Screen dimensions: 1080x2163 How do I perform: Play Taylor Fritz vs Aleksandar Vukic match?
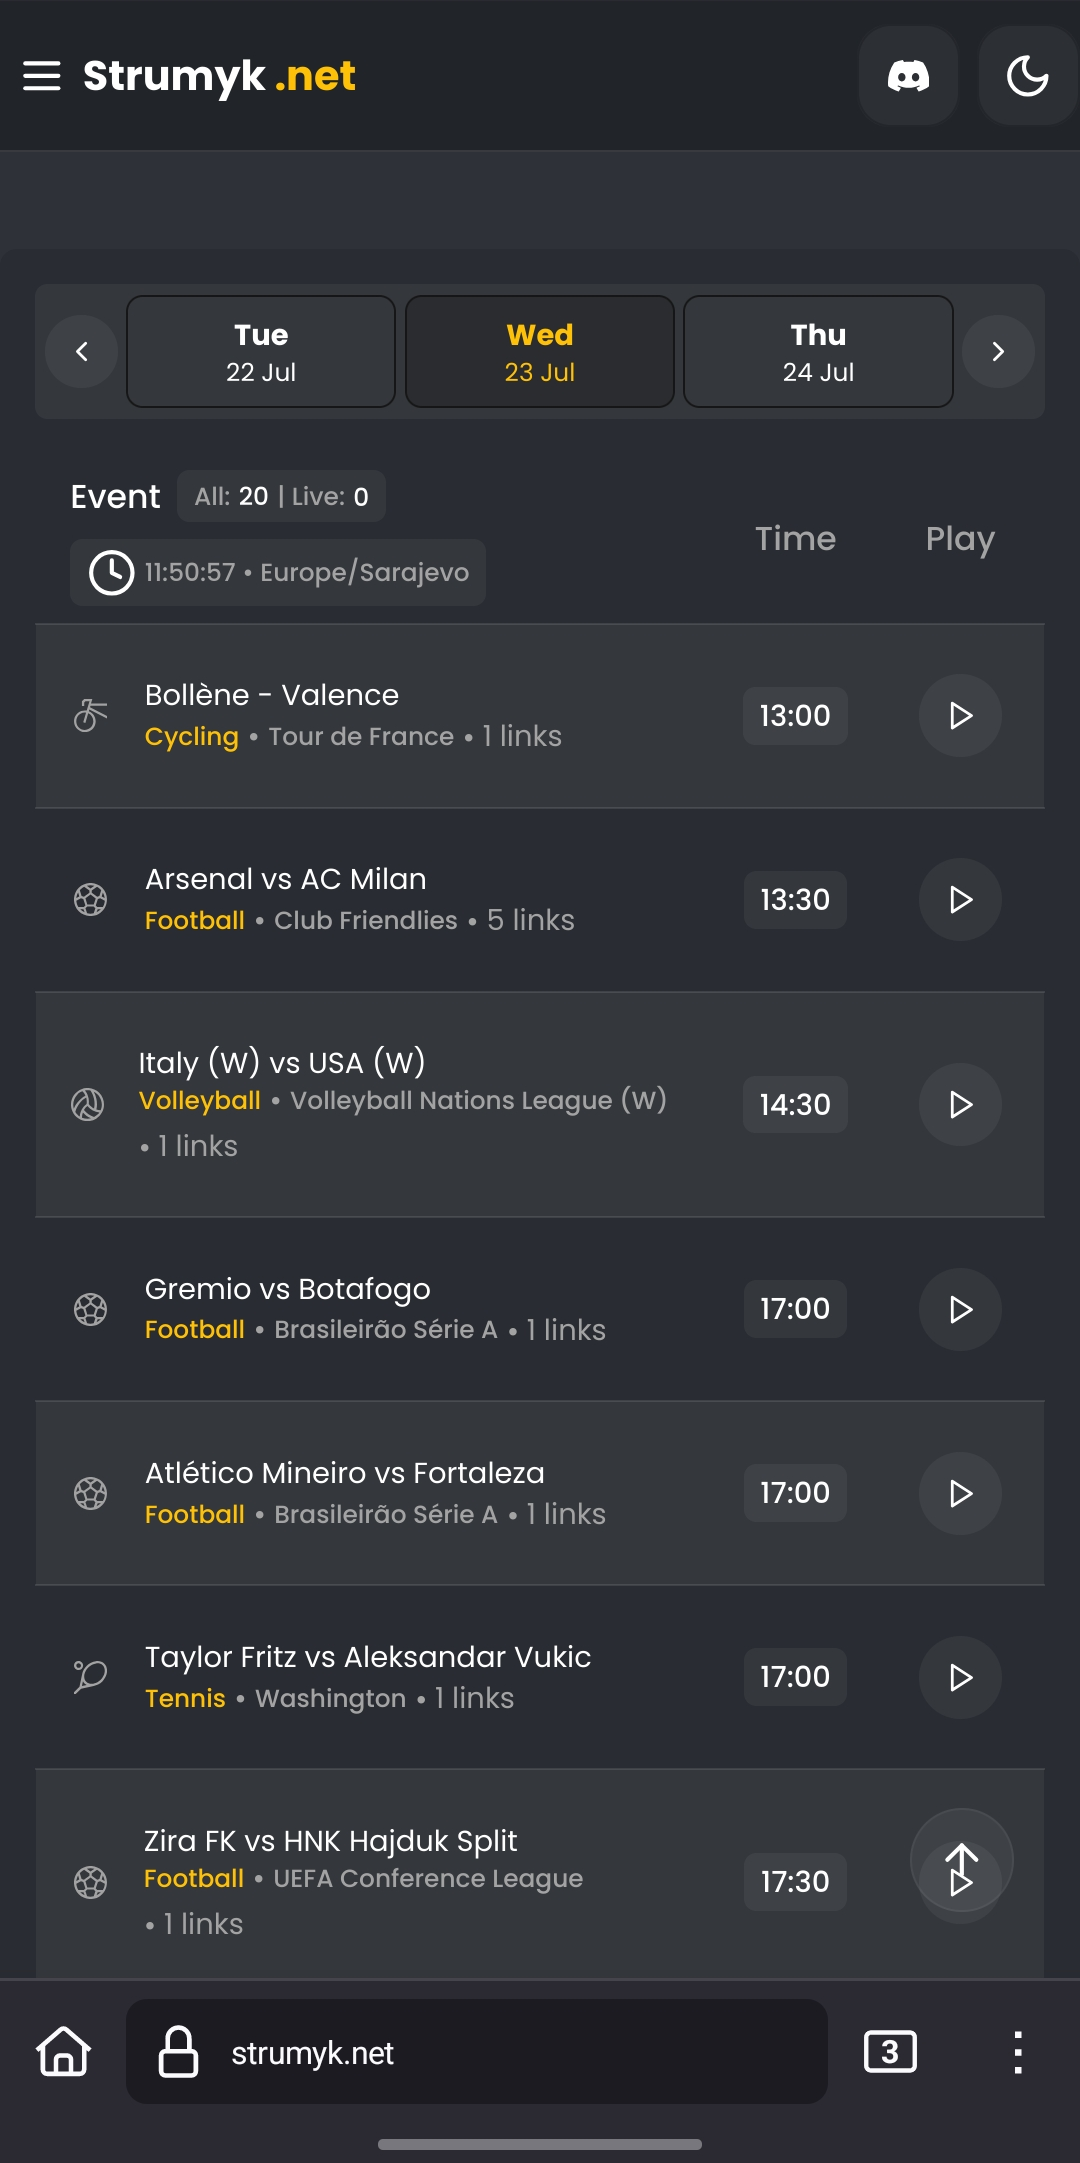[x=960, y=1678]
